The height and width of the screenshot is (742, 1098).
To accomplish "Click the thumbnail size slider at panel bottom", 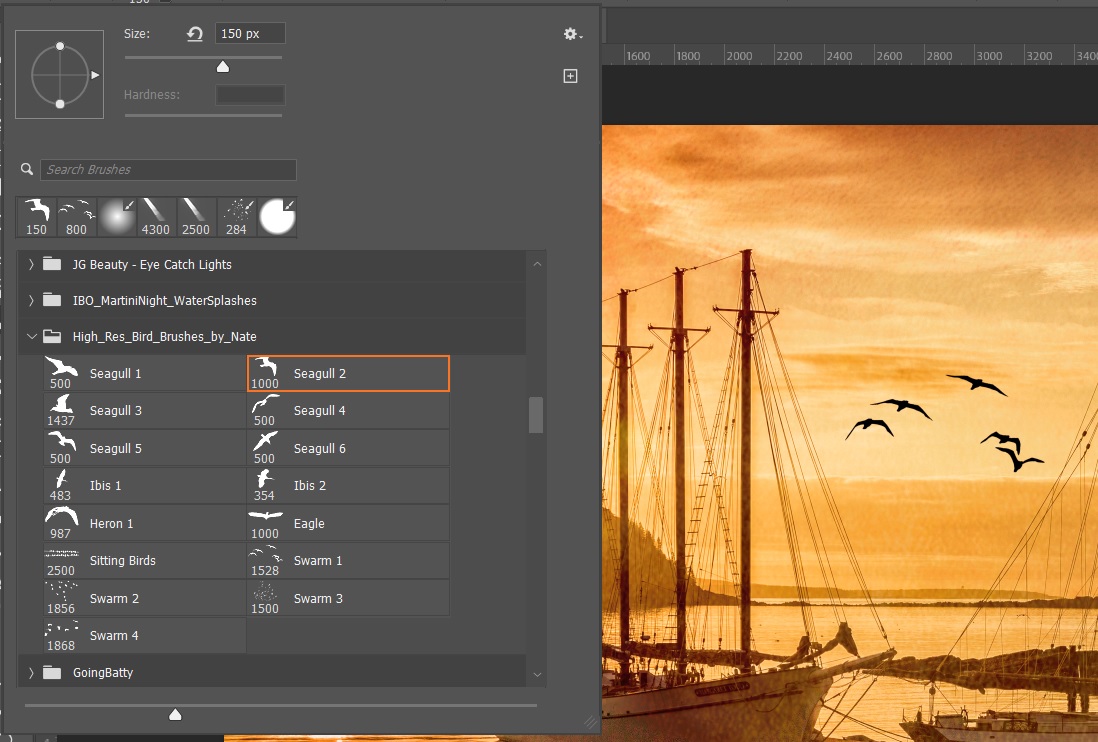I will [x=175, y=714].
